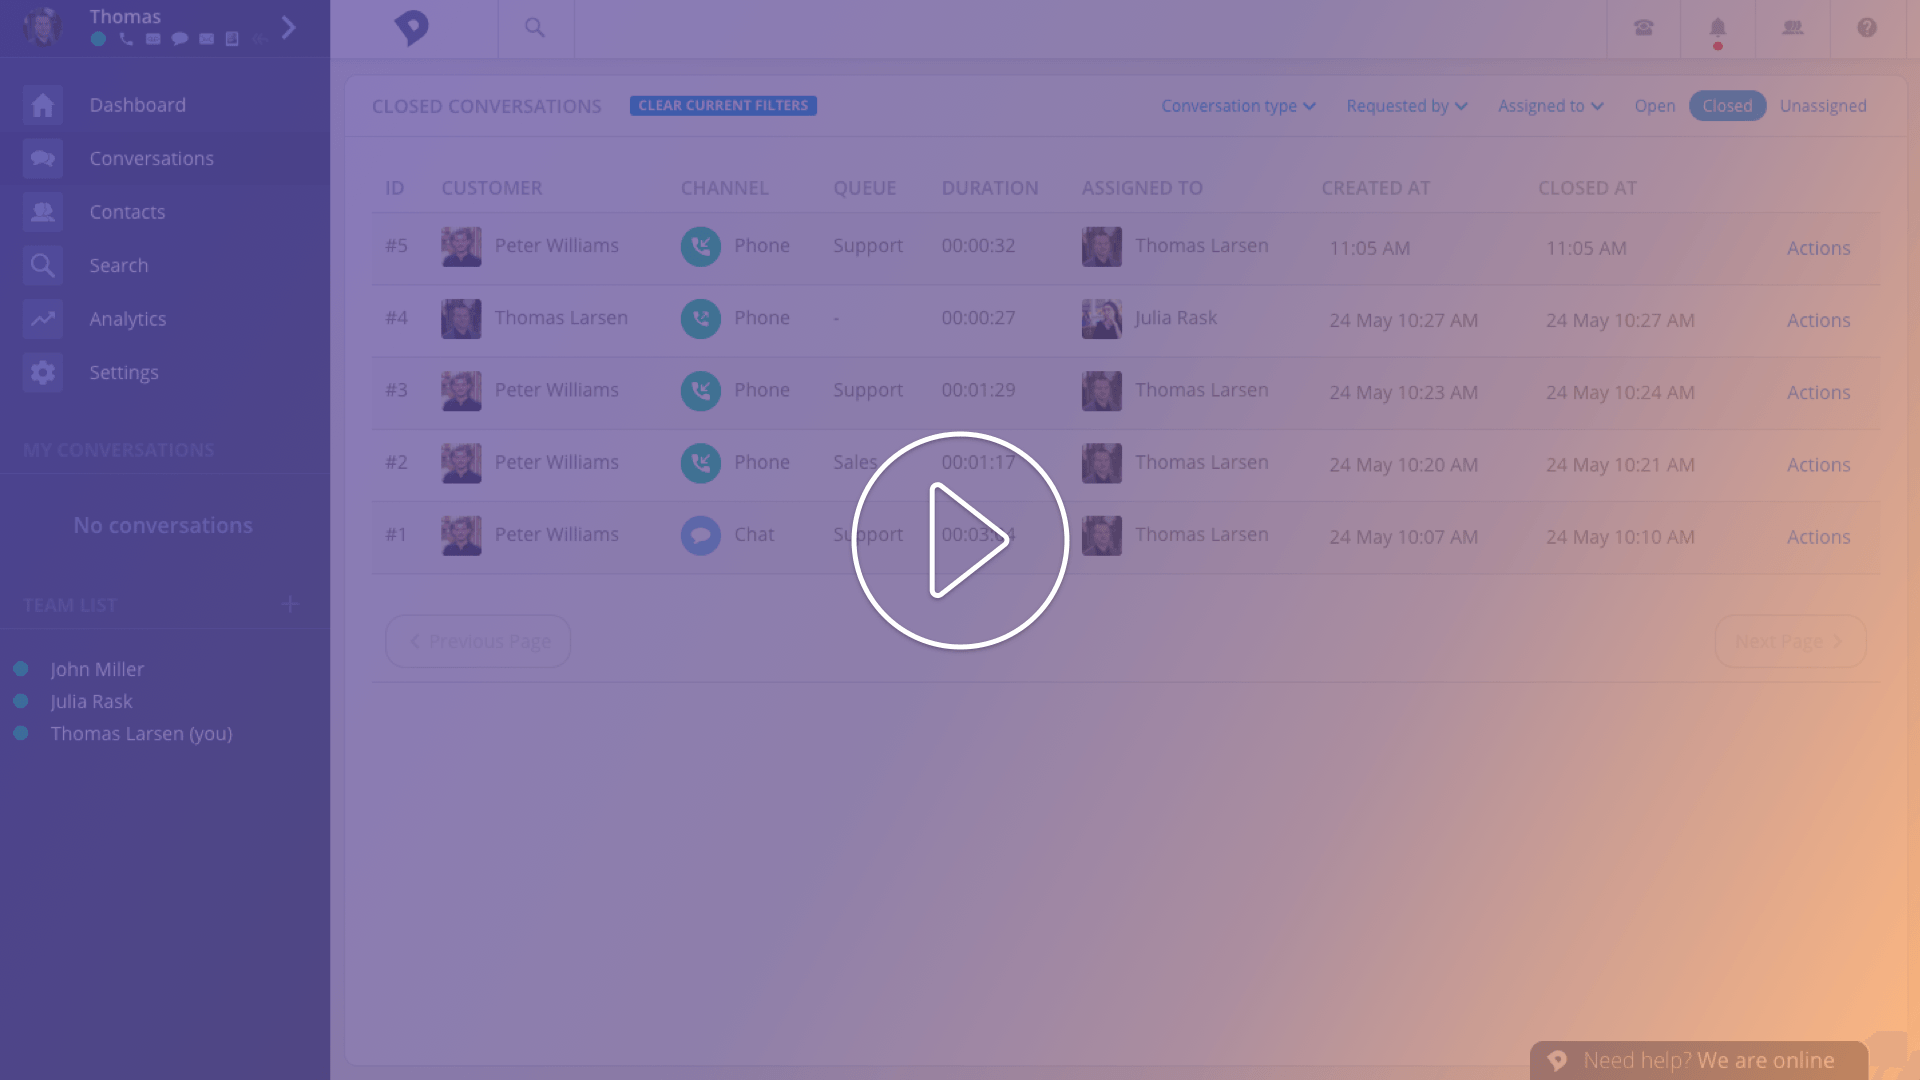The width and height of the screenshot is (1920, 1080).
Task: Click Thomas Larsen avatar in row #2
Action: click(x=1101, y=463)
